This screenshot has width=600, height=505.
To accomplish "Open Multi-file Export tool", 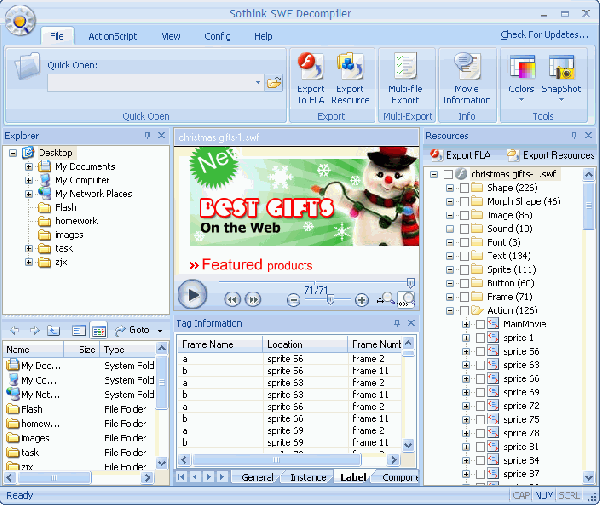I will click(405, 78).
